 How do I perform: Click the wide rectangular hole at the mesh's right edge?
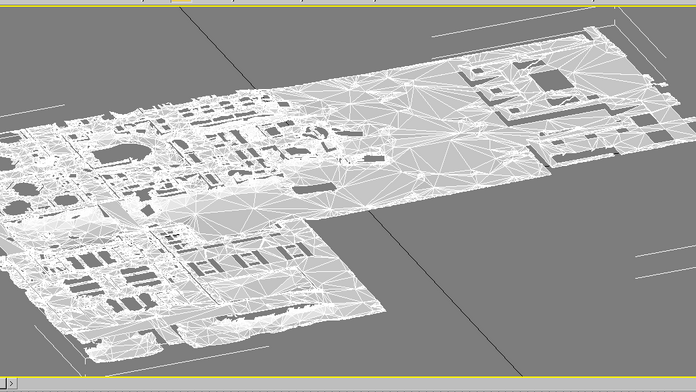click(660, 136)
